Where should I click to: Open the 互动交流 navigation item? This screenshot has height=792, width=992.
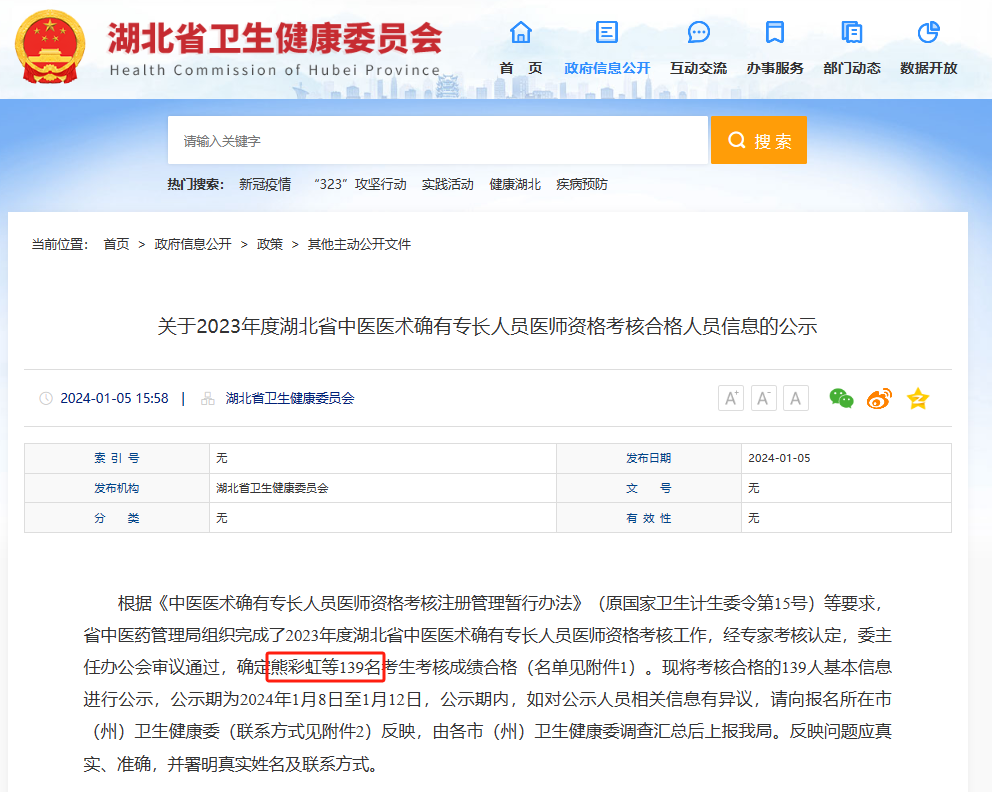point(698,68)
